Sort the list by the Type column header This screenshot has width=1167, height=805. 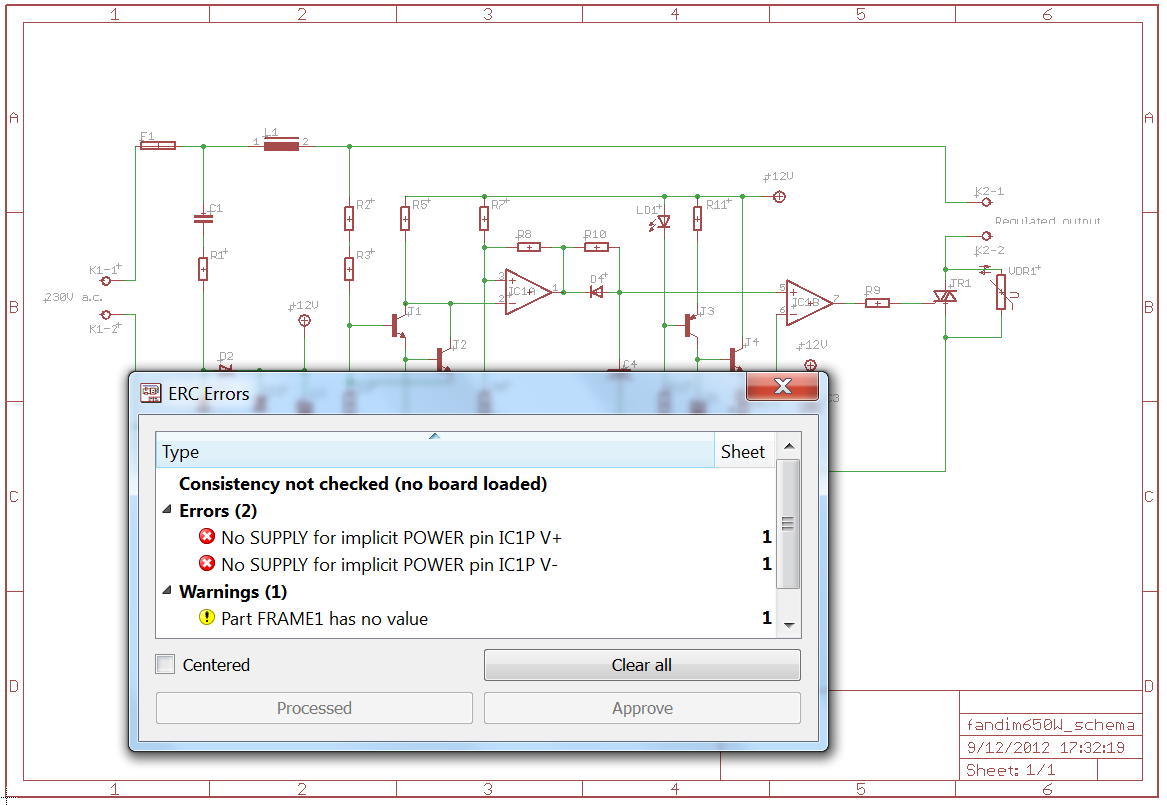pyautogui.click(x=434, y=452)
